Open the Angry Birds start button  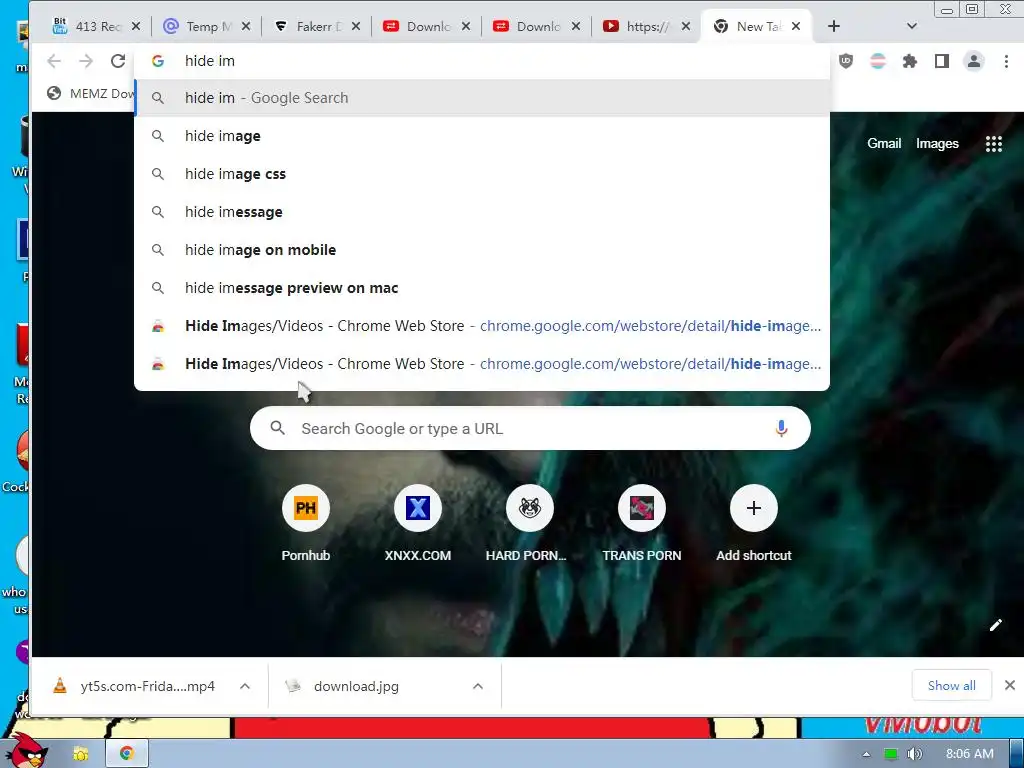(26, 750)
